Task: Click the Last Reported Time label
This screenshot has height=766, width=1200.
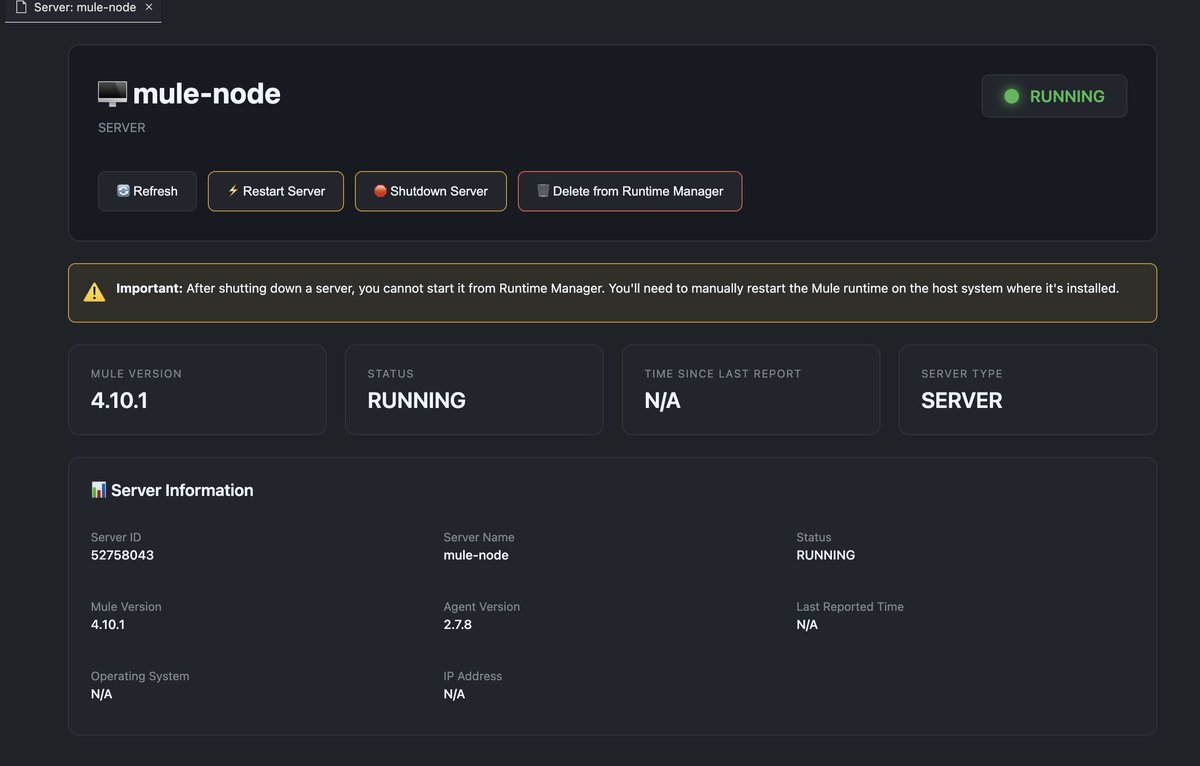Action: tap(850, 607)
